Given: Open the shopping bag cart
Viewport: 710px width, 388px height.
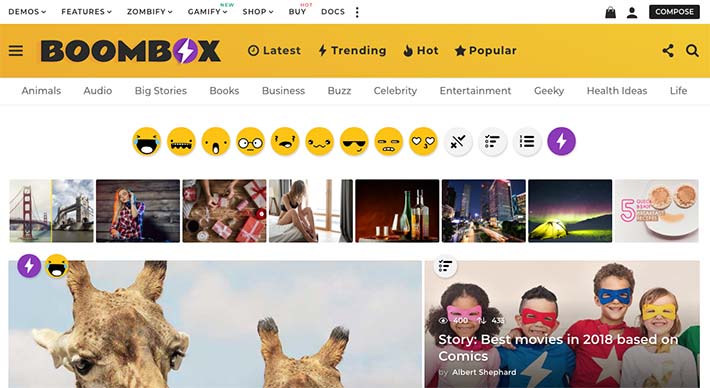Looking at the screenshot, I should tap(610, 12).
